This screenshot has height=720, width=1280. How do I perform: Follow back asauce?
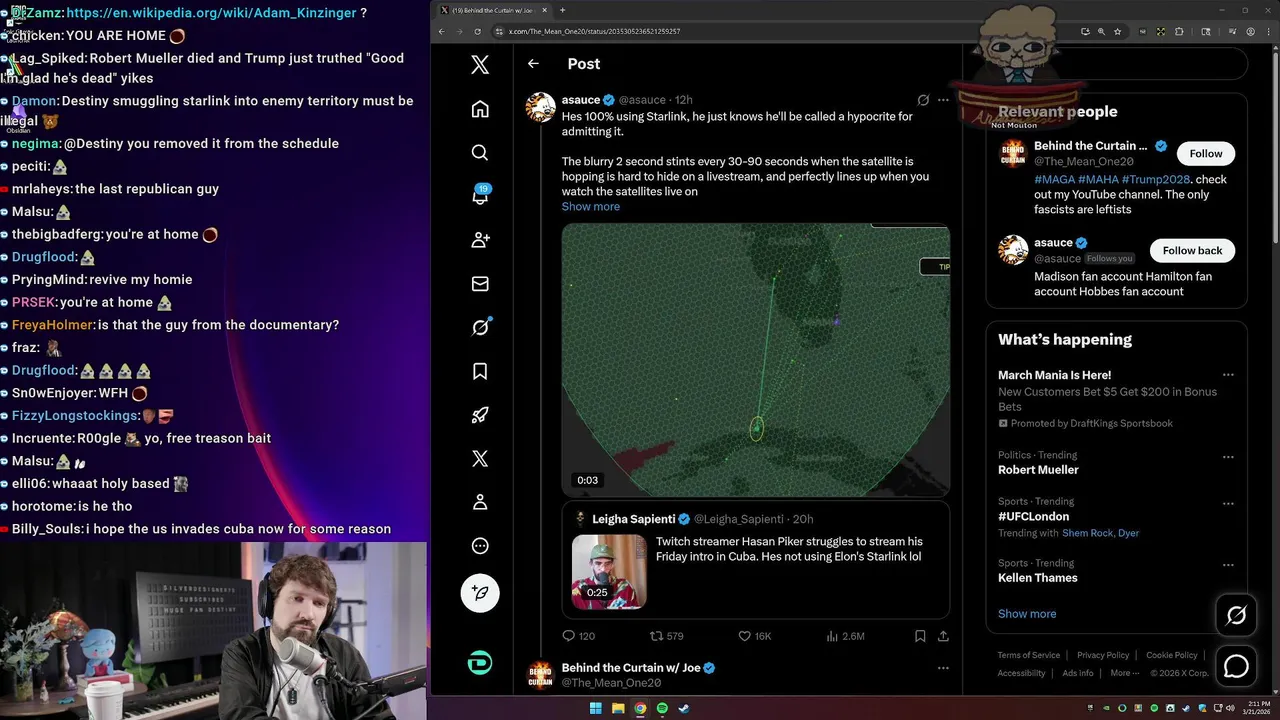[1192, 250]
